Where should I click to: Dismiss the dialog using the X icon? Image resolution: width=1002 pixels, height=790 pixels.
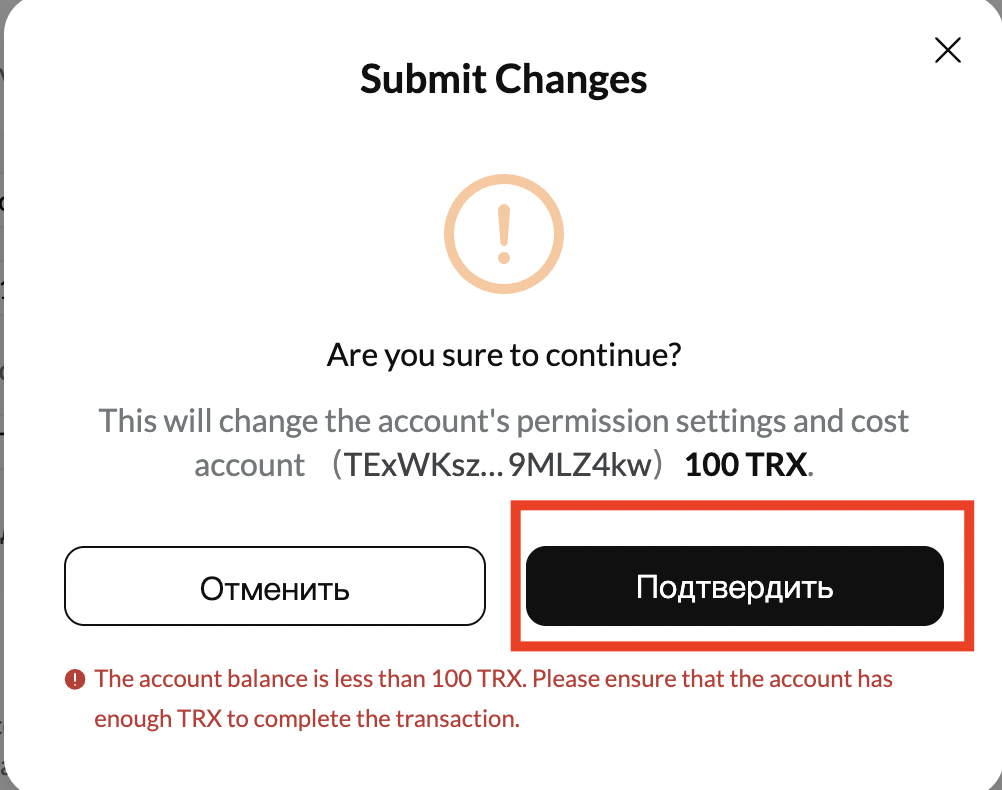tap(947, 49)
